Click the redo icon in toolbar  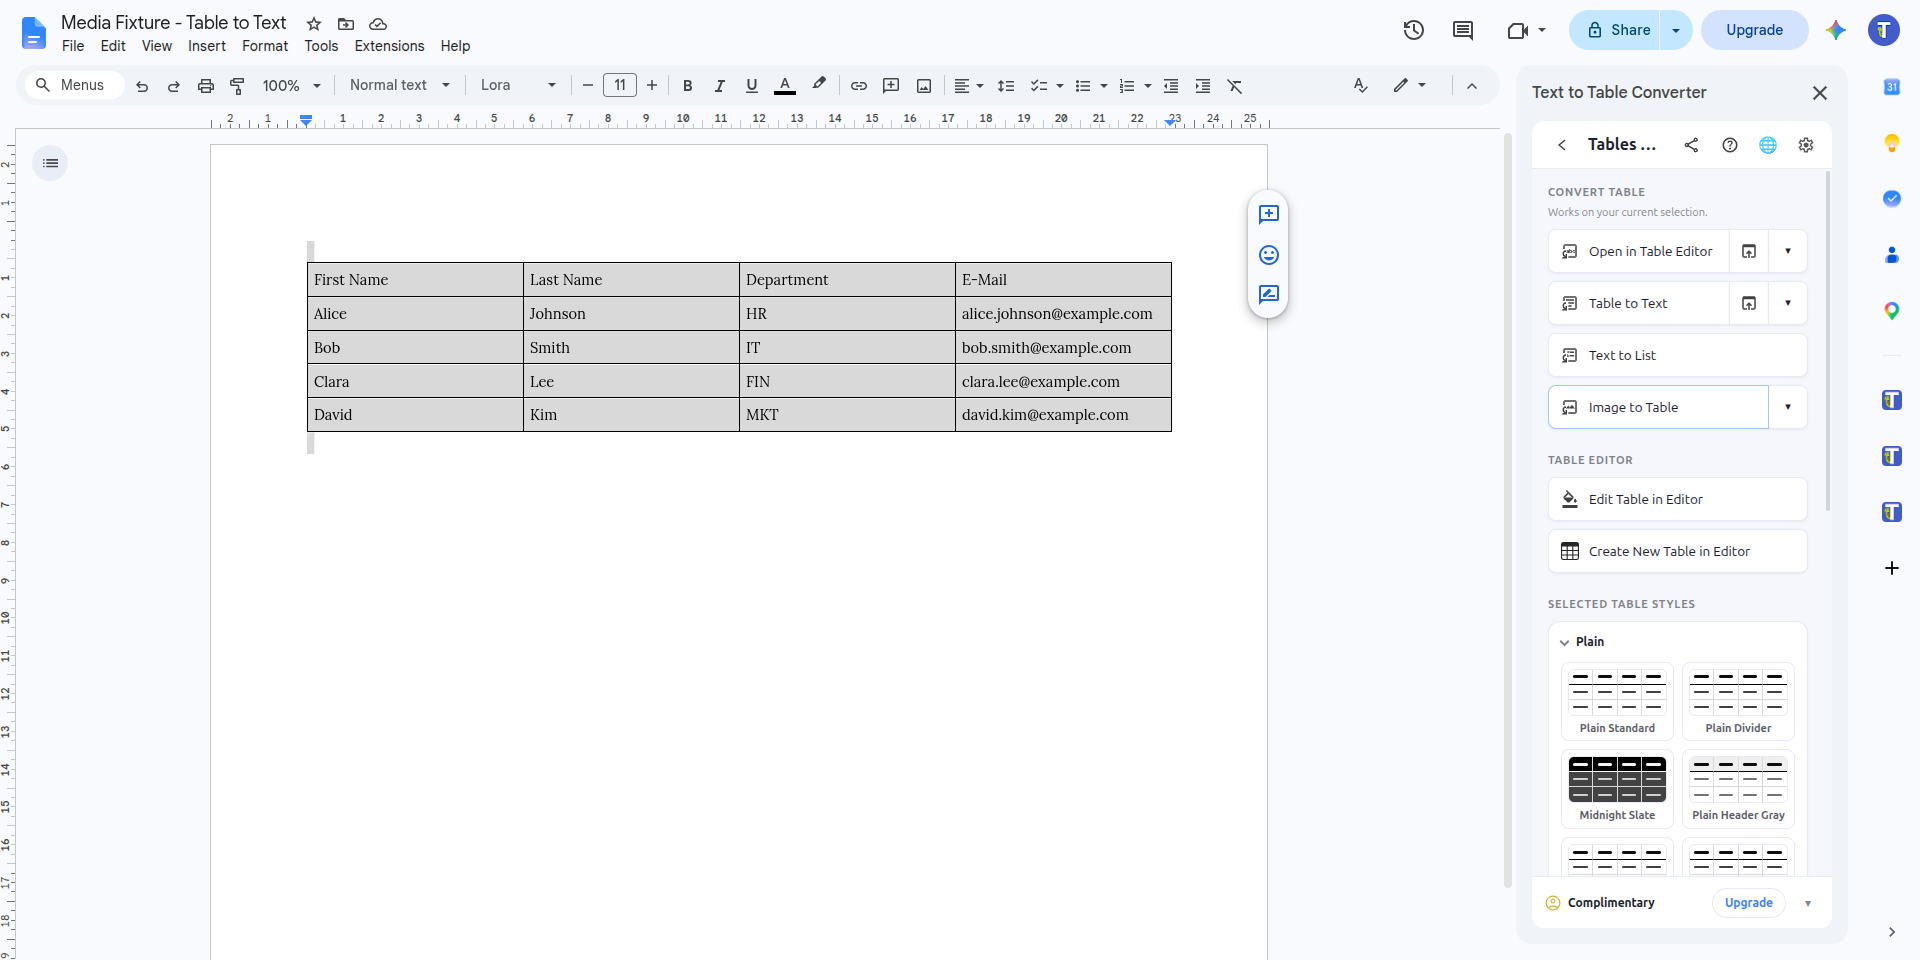point(174,86)
